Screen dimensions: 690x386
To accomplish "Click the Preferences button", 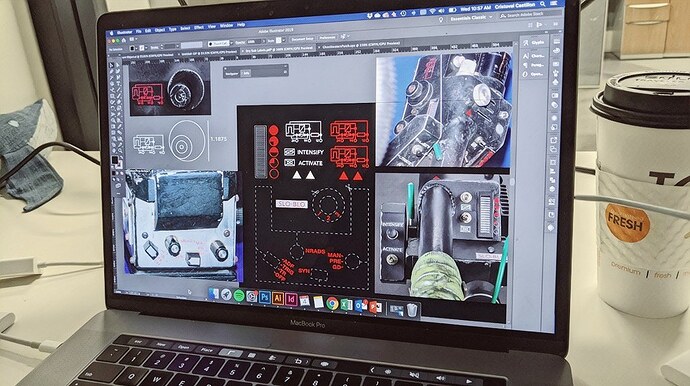I will (327, 38).
